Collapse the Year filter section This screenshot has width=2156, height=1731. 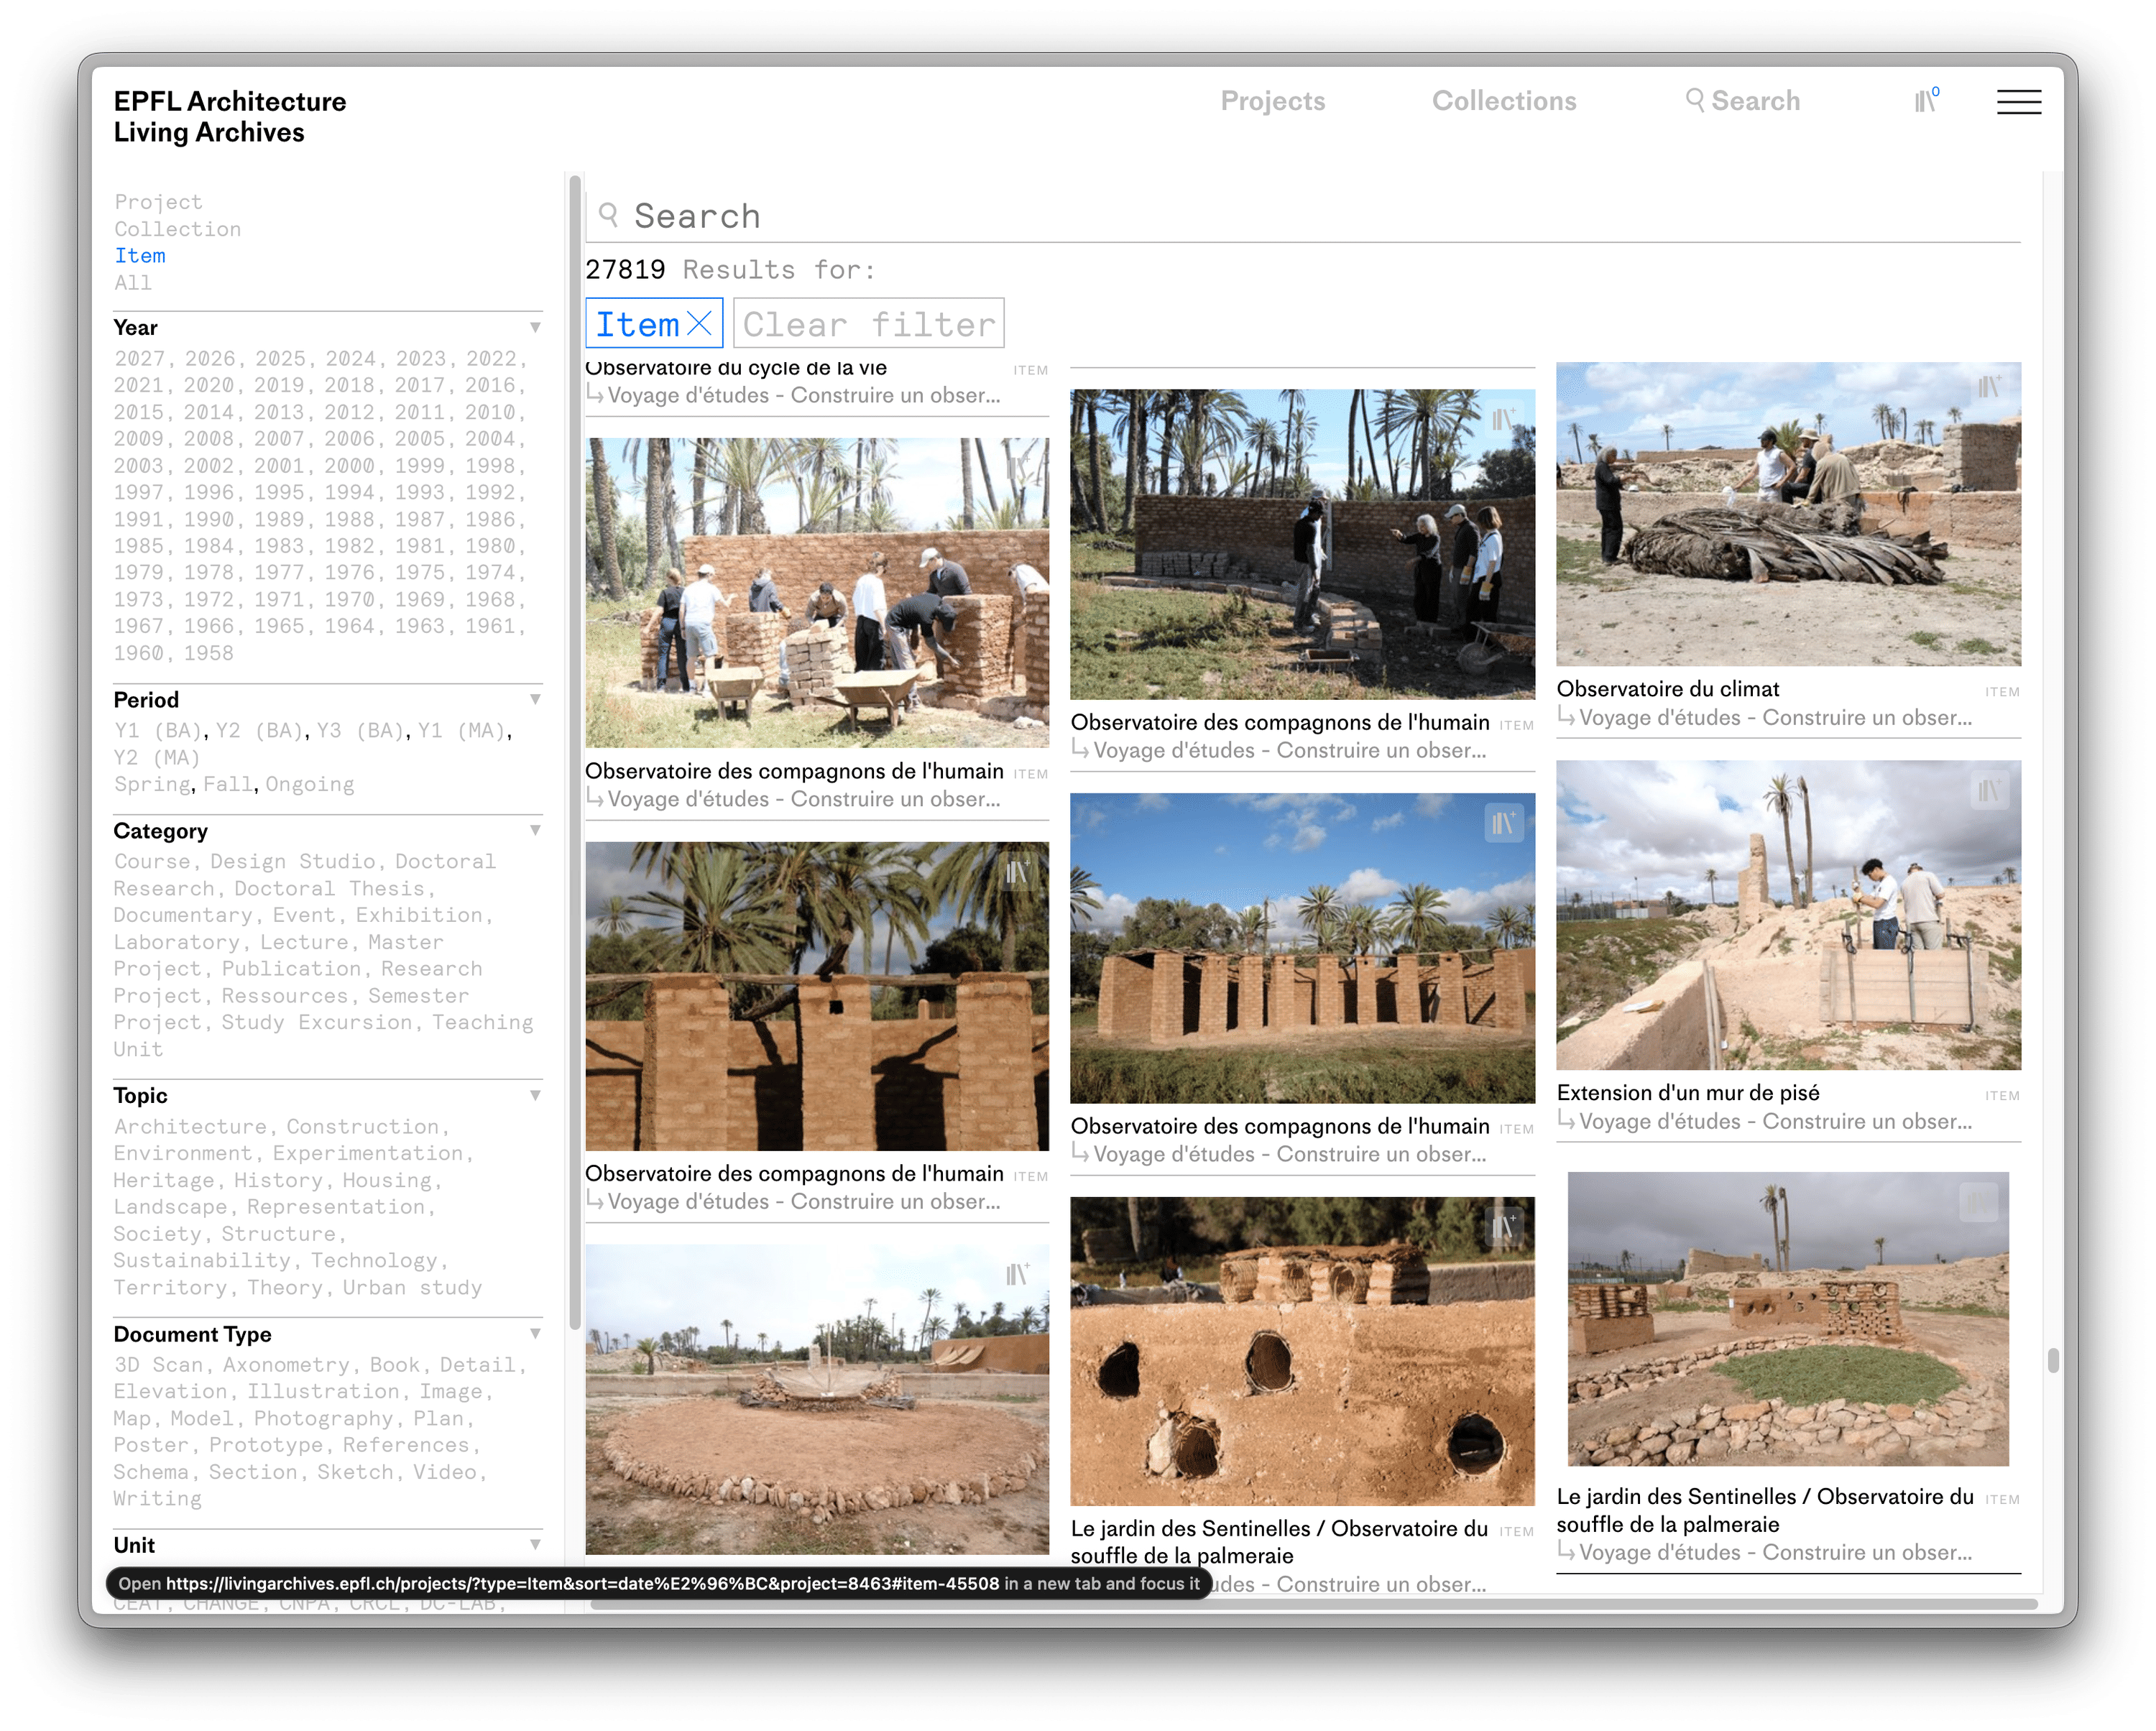[x=535, y=328]
